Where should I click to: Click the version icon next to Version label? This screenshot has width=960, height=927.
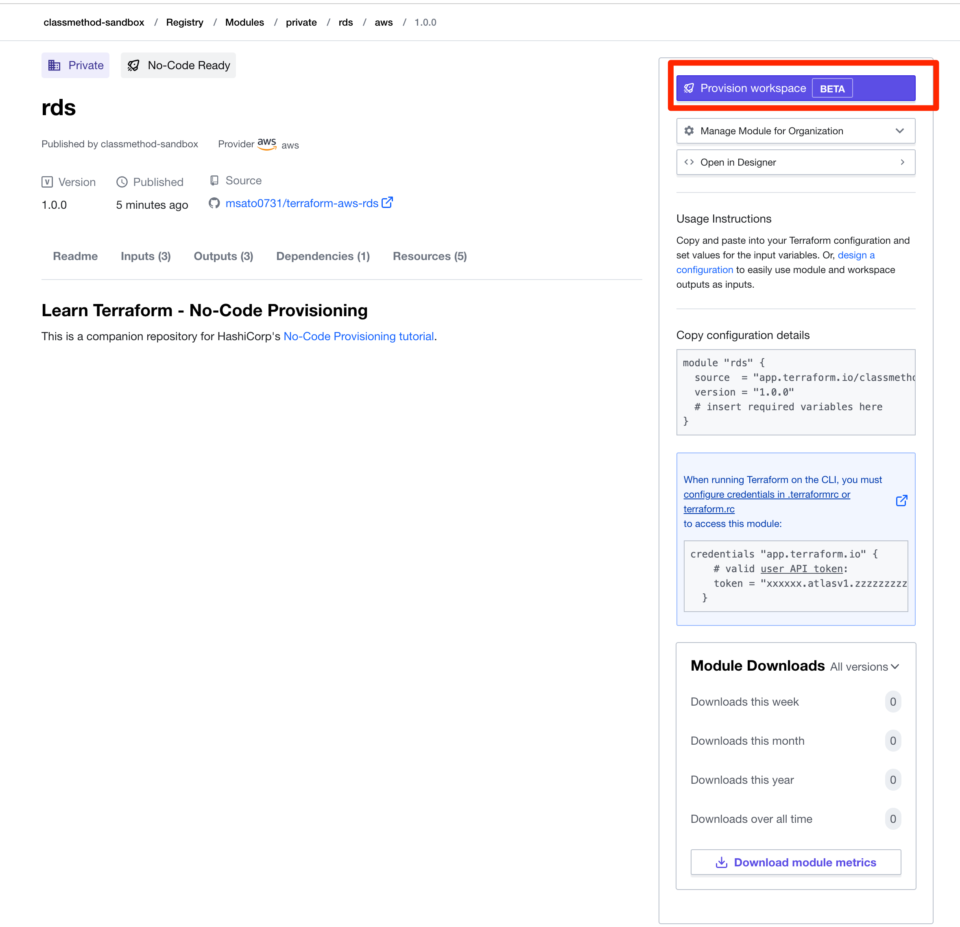[47, 181]
